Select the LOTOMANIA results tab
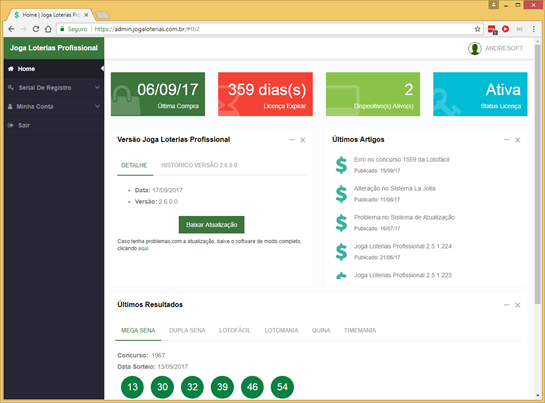 point(281,330)
